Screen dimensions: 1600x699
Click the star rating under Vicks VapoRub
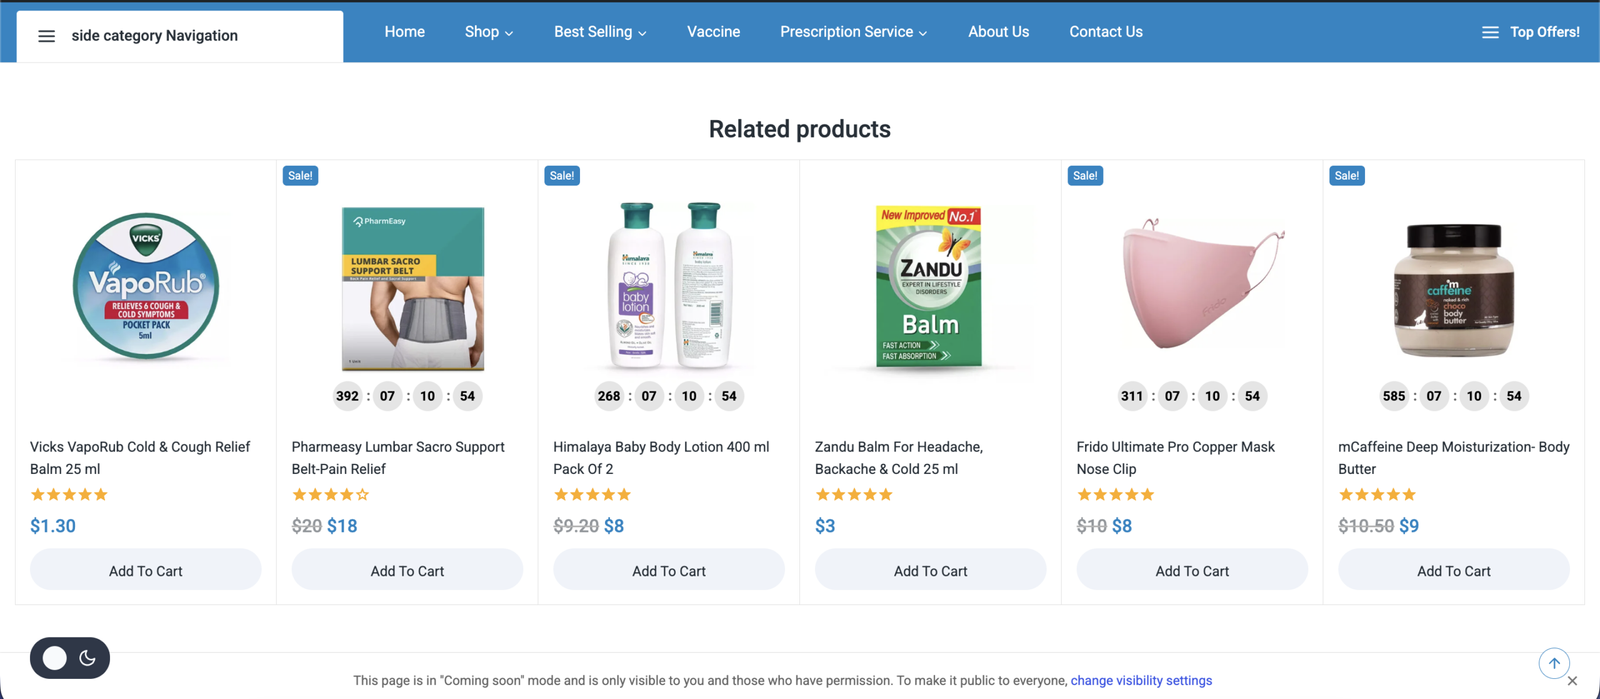(x=69, y=495)
